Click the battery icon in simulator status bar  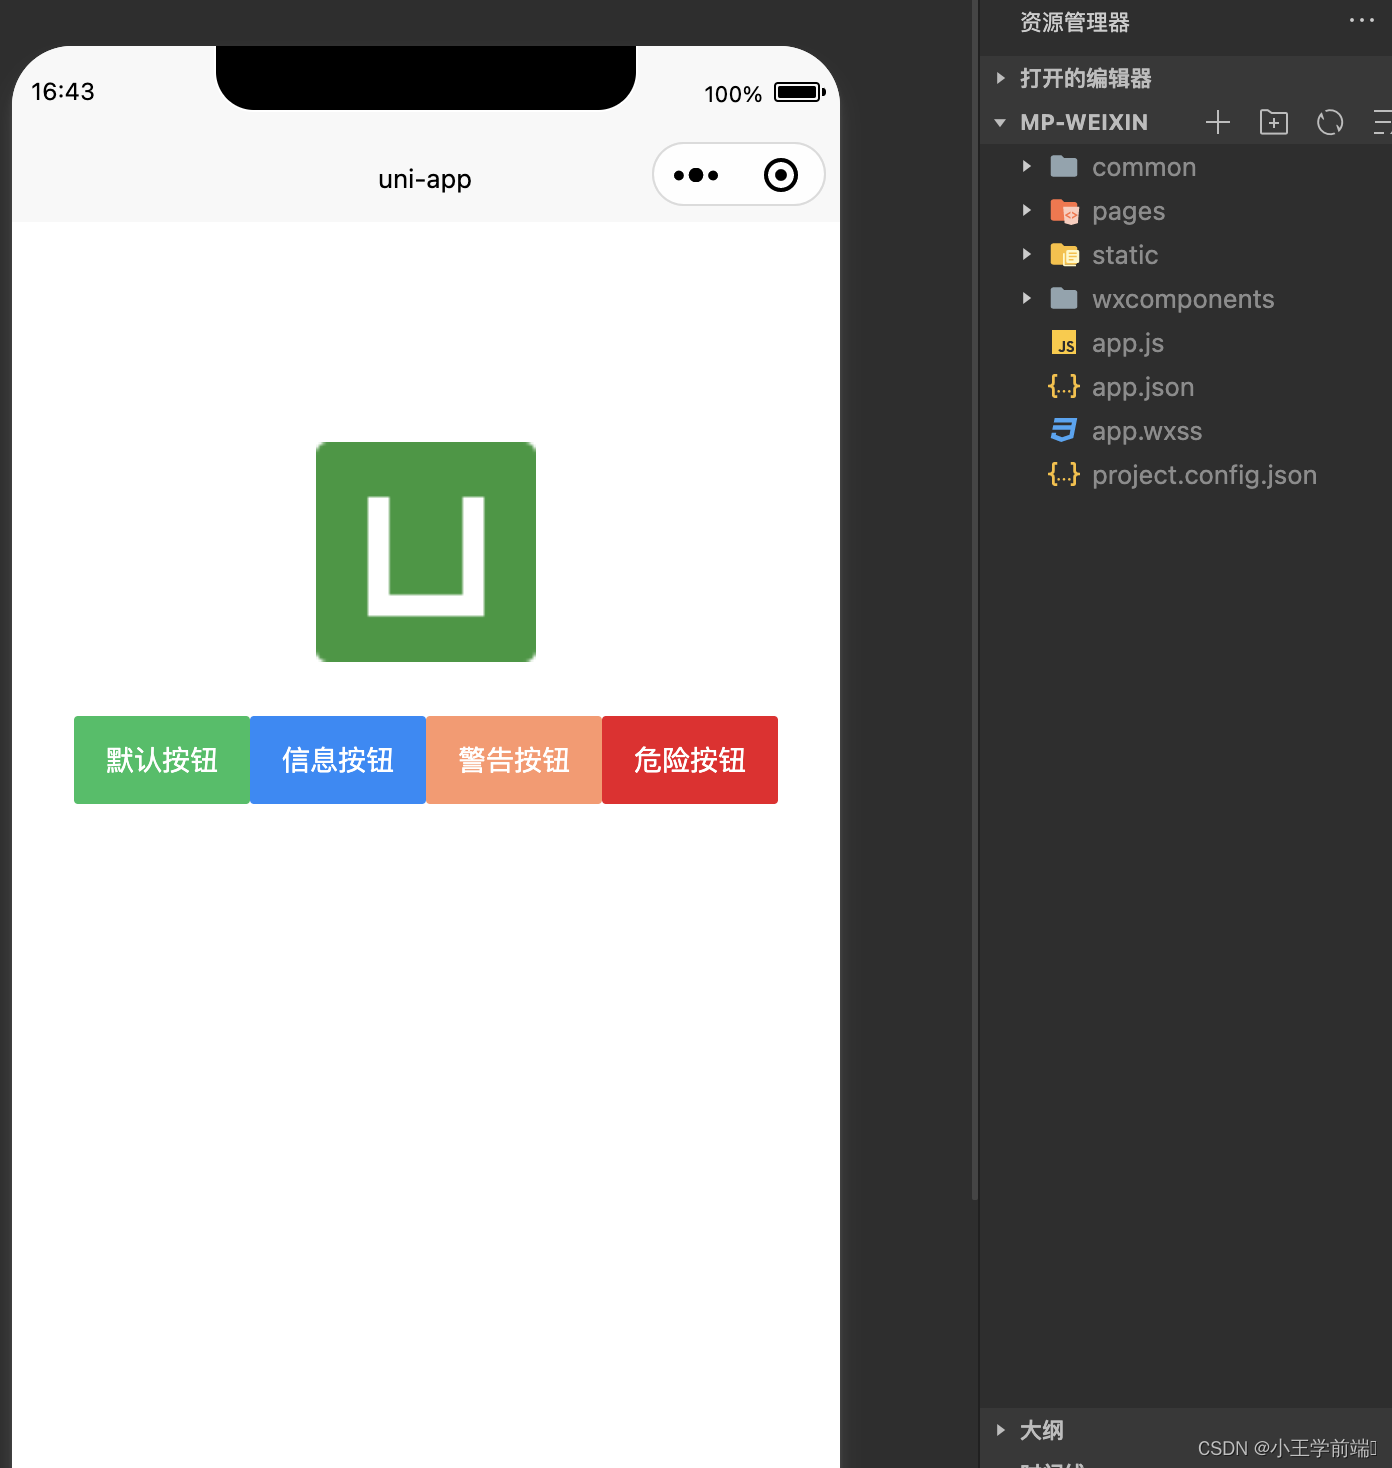800,92
